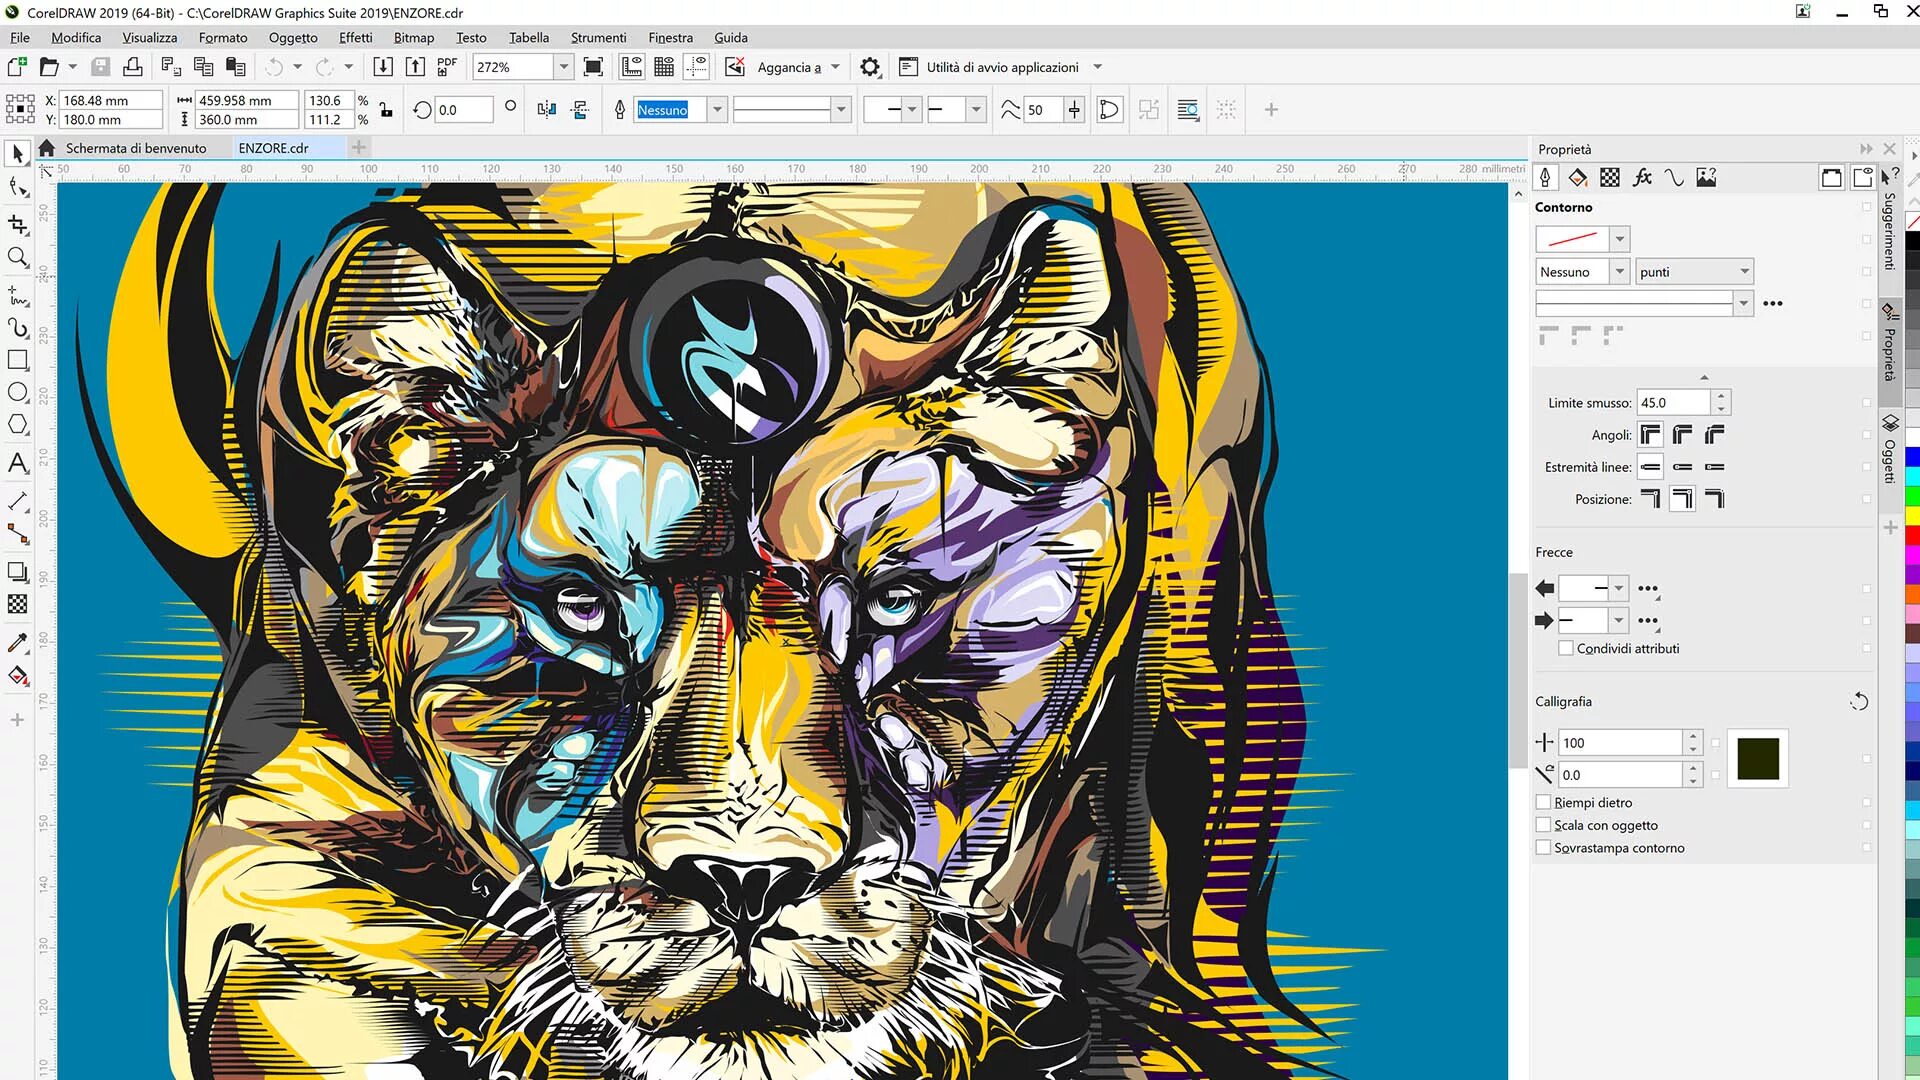Viewport: 1920px width, 1080px height.
Task: Click Limite smusso value field
Action: coord(1674,403)
